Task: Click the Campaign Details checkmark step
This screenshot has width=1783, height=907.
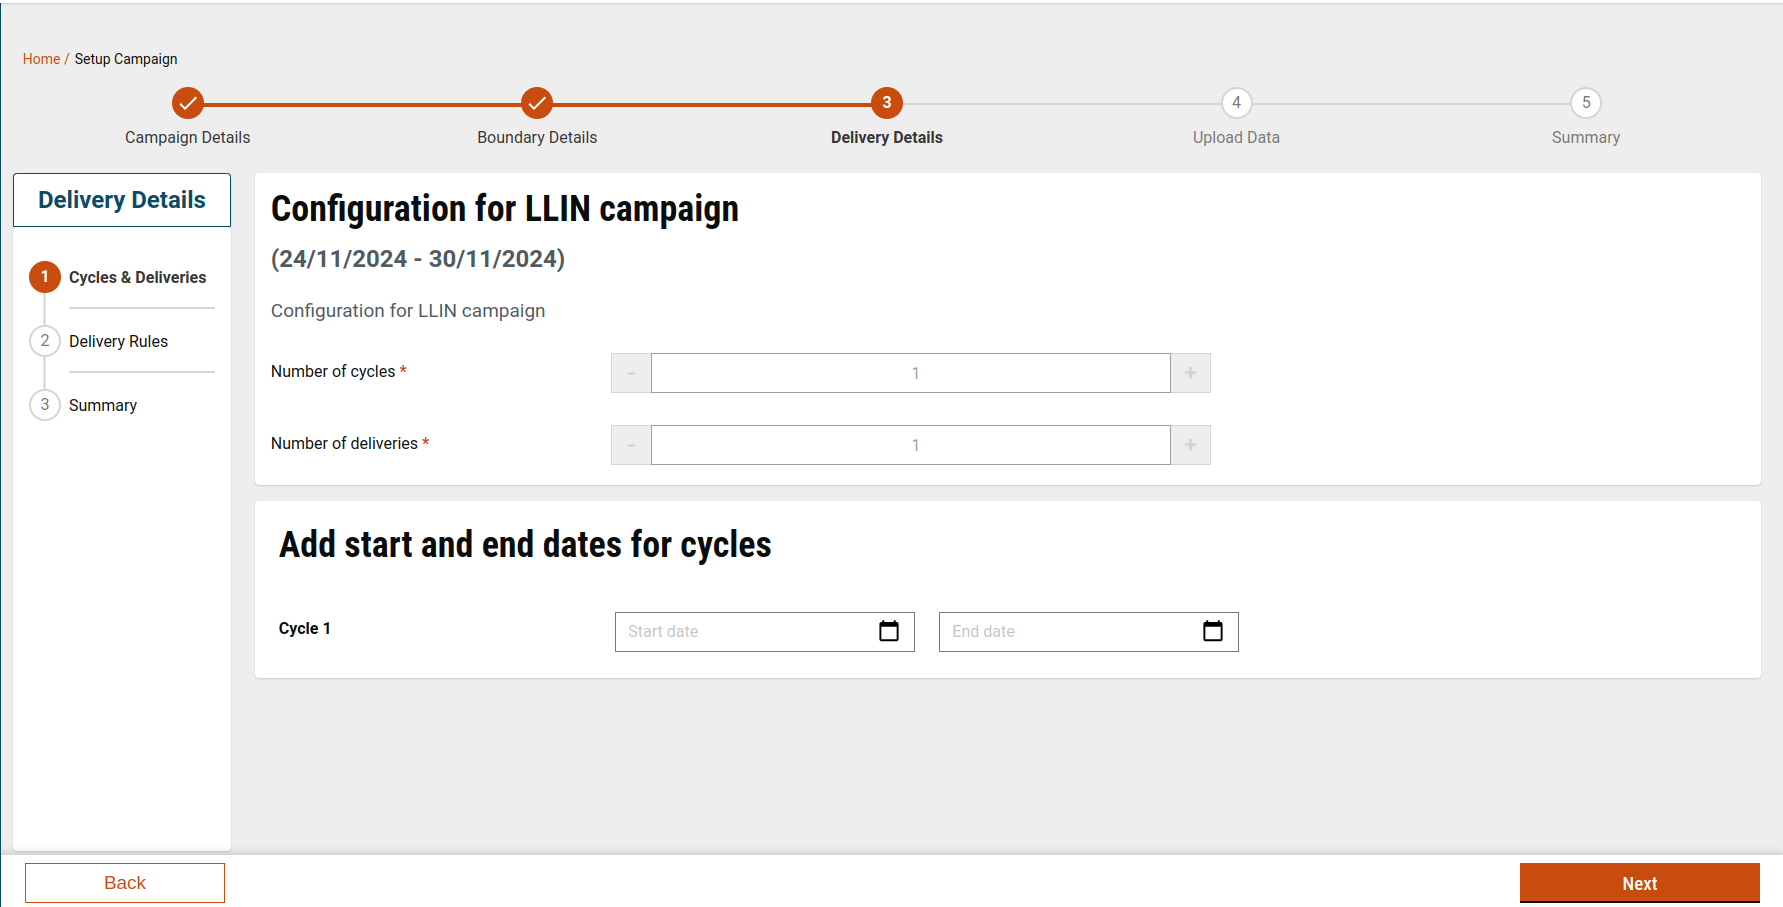Action: coord(188,103)
